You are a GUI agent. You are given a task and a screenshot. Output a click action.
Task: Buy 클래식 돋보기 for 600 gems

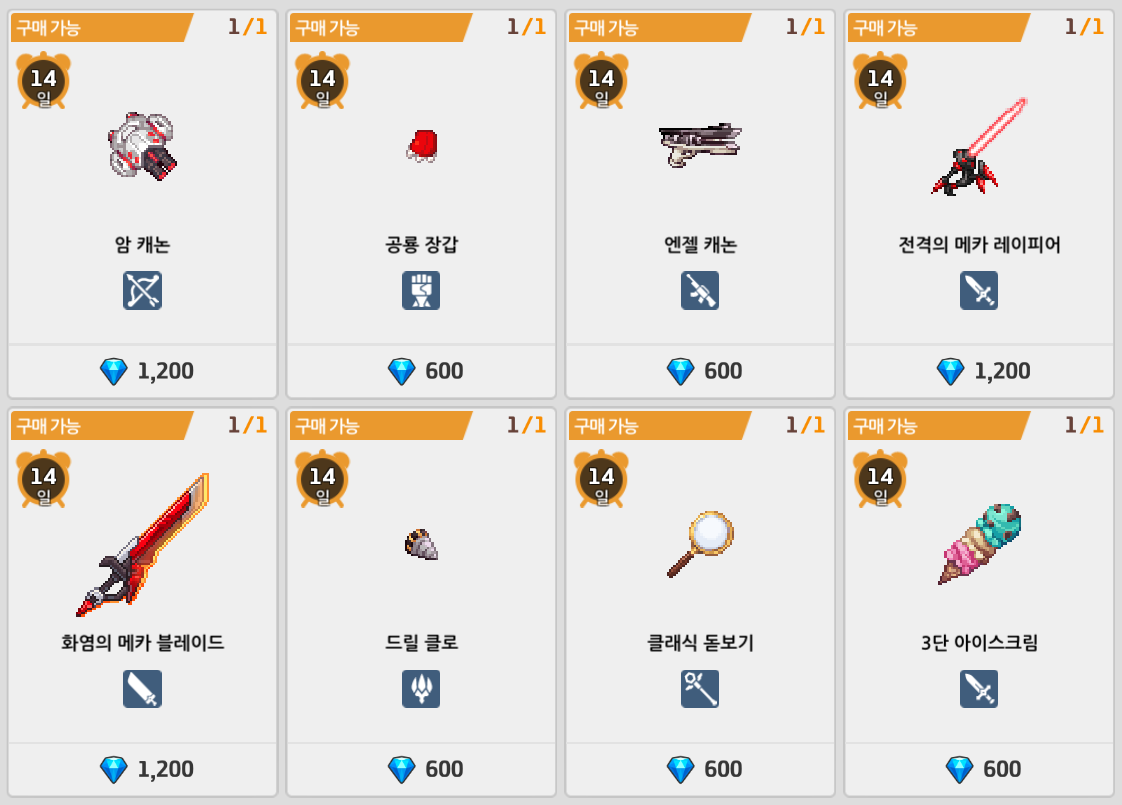[x=700, y=769]
